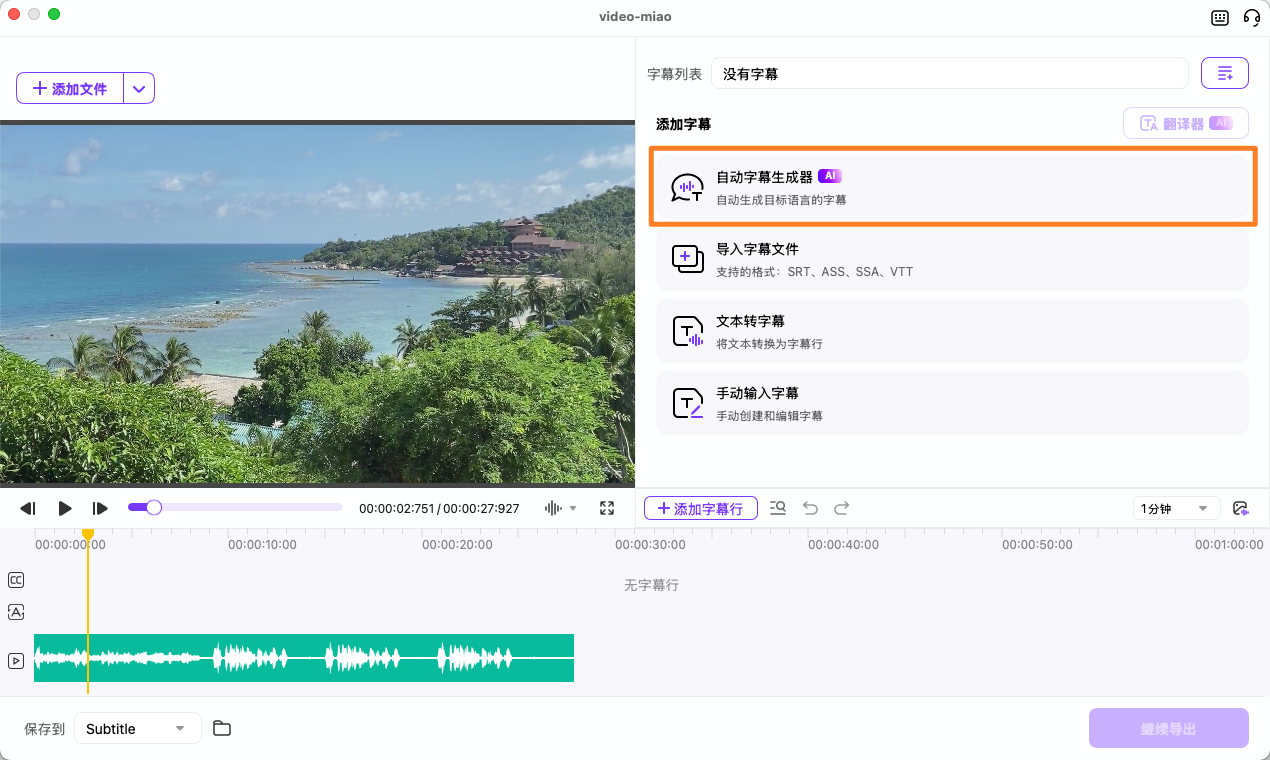
Task: Expand the Add File dropdown arrow
Action: [139, 88]
